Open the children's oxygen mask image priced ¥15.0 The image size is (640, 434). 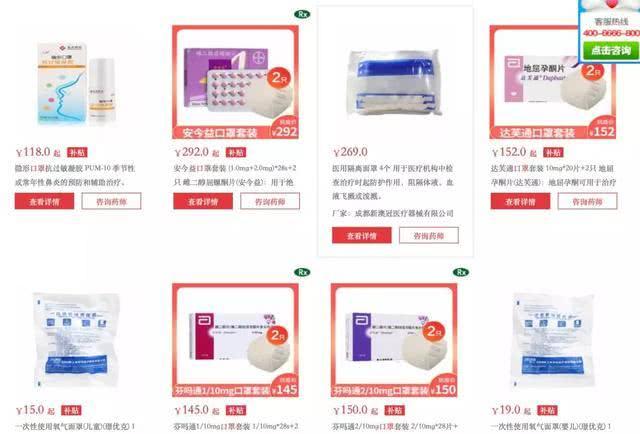(76, 340)
